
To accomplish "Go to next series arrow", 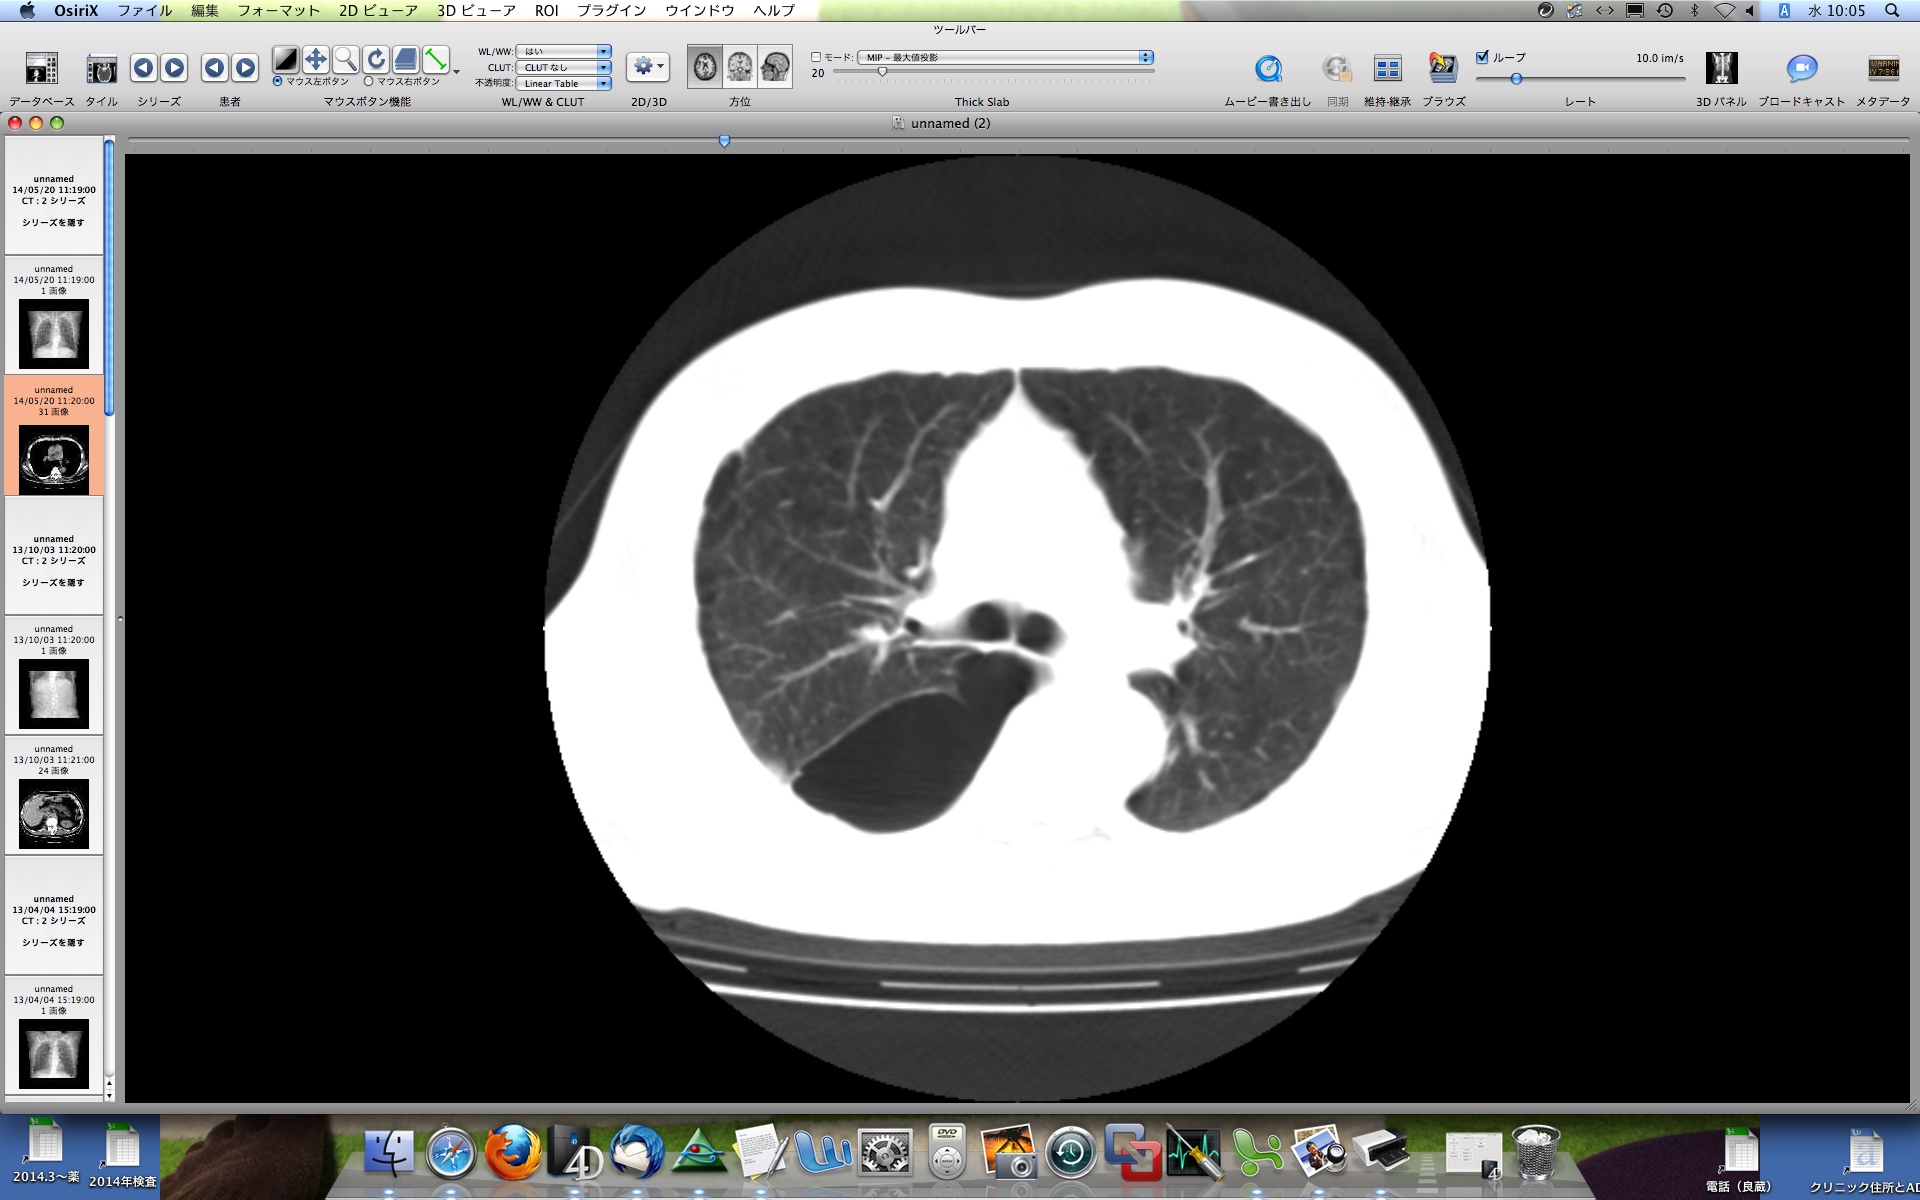I will [x=174, y=68].
